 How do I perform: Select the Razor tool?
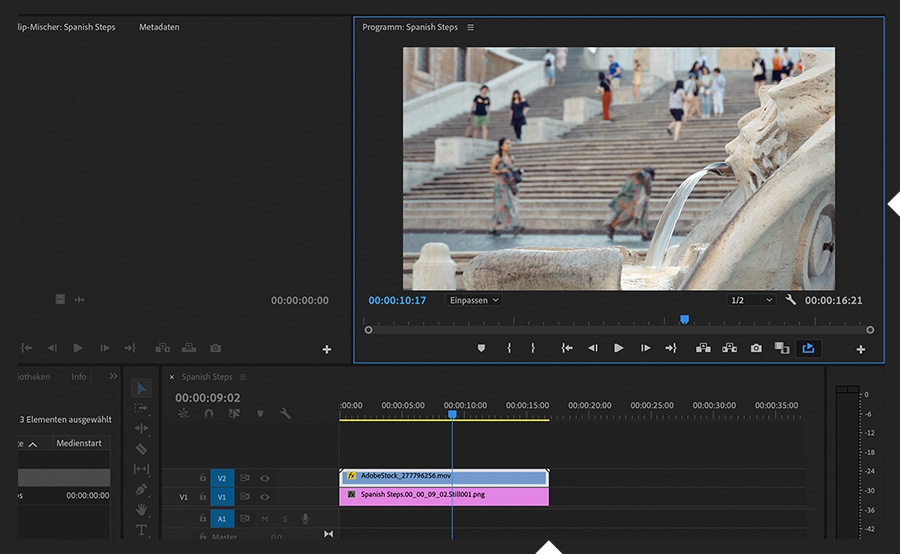point(141,449)
